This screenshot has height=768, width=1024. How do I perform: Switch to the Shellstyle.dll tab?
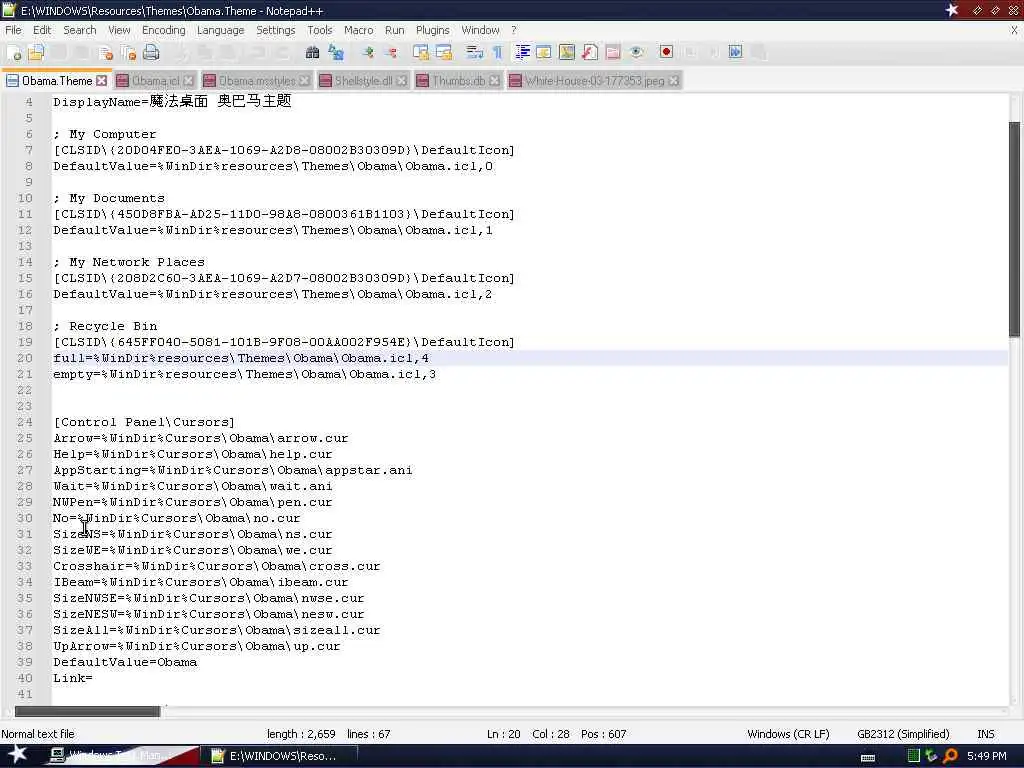(363, 80)
